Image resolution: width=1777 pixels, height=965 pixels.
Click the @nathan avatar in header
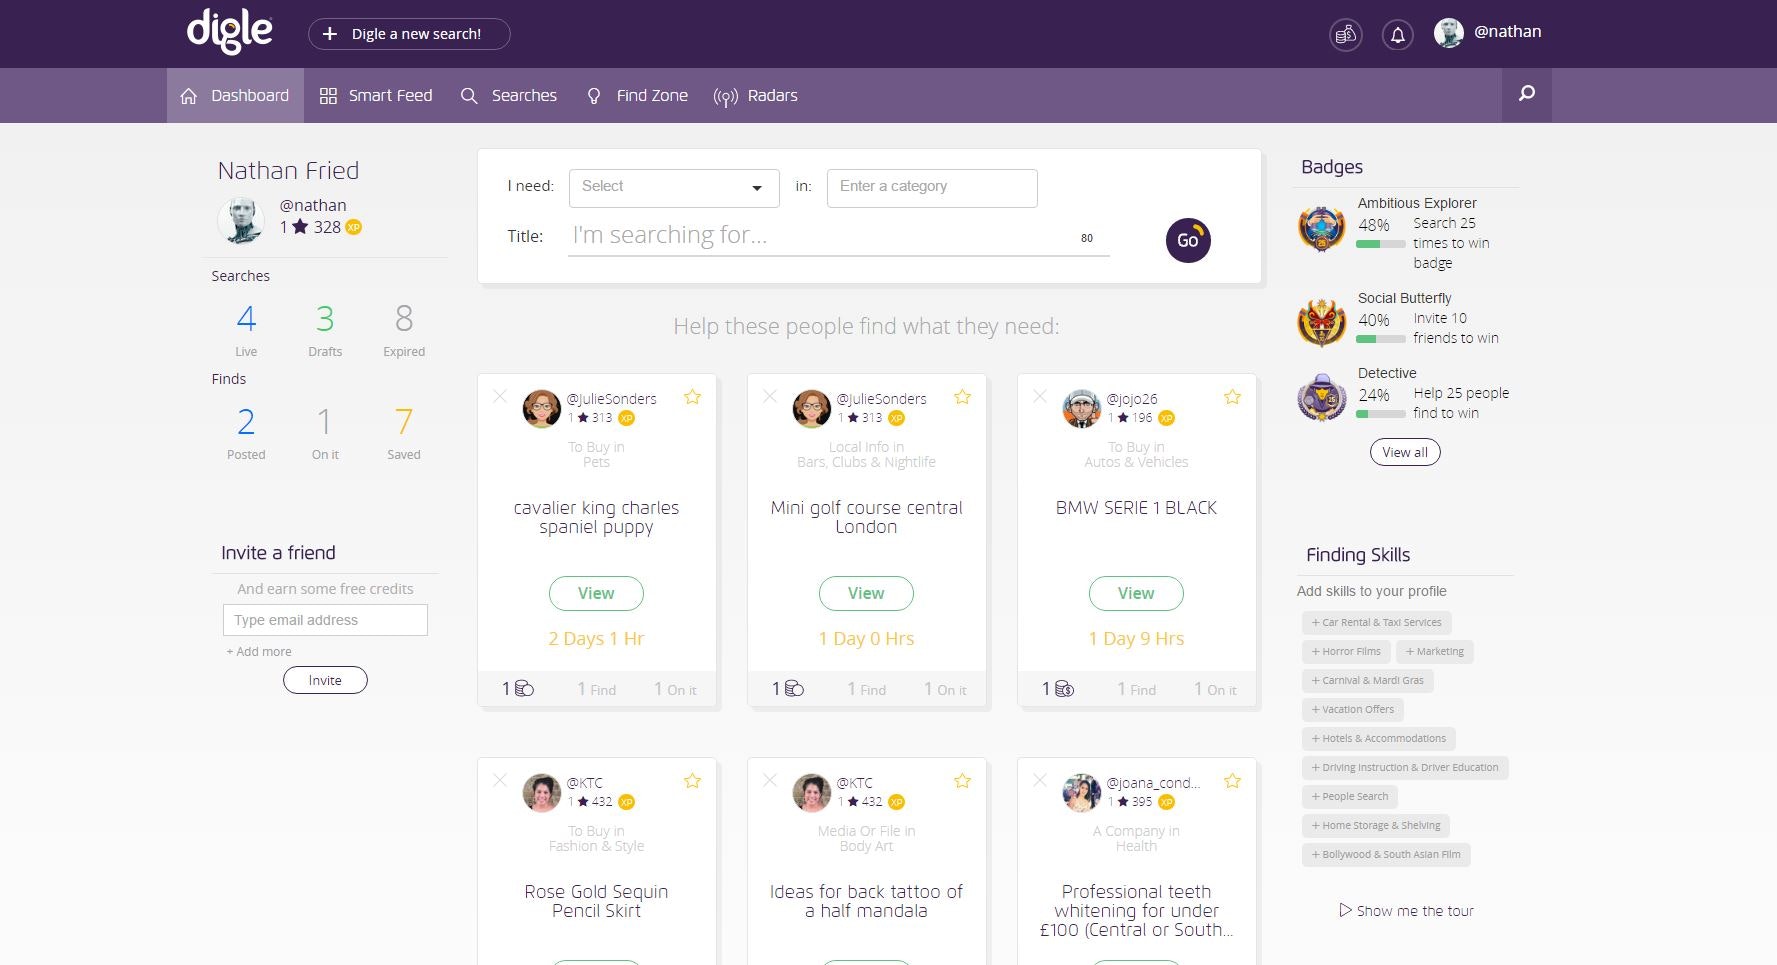[1449, 33]
